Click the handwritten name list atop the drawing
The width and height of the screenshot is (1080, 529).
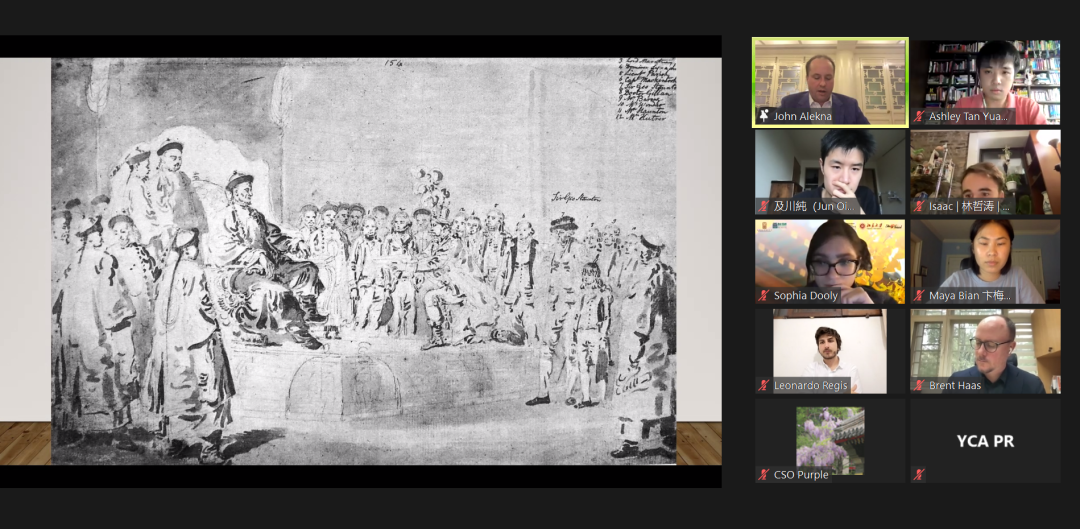(647, 90)
